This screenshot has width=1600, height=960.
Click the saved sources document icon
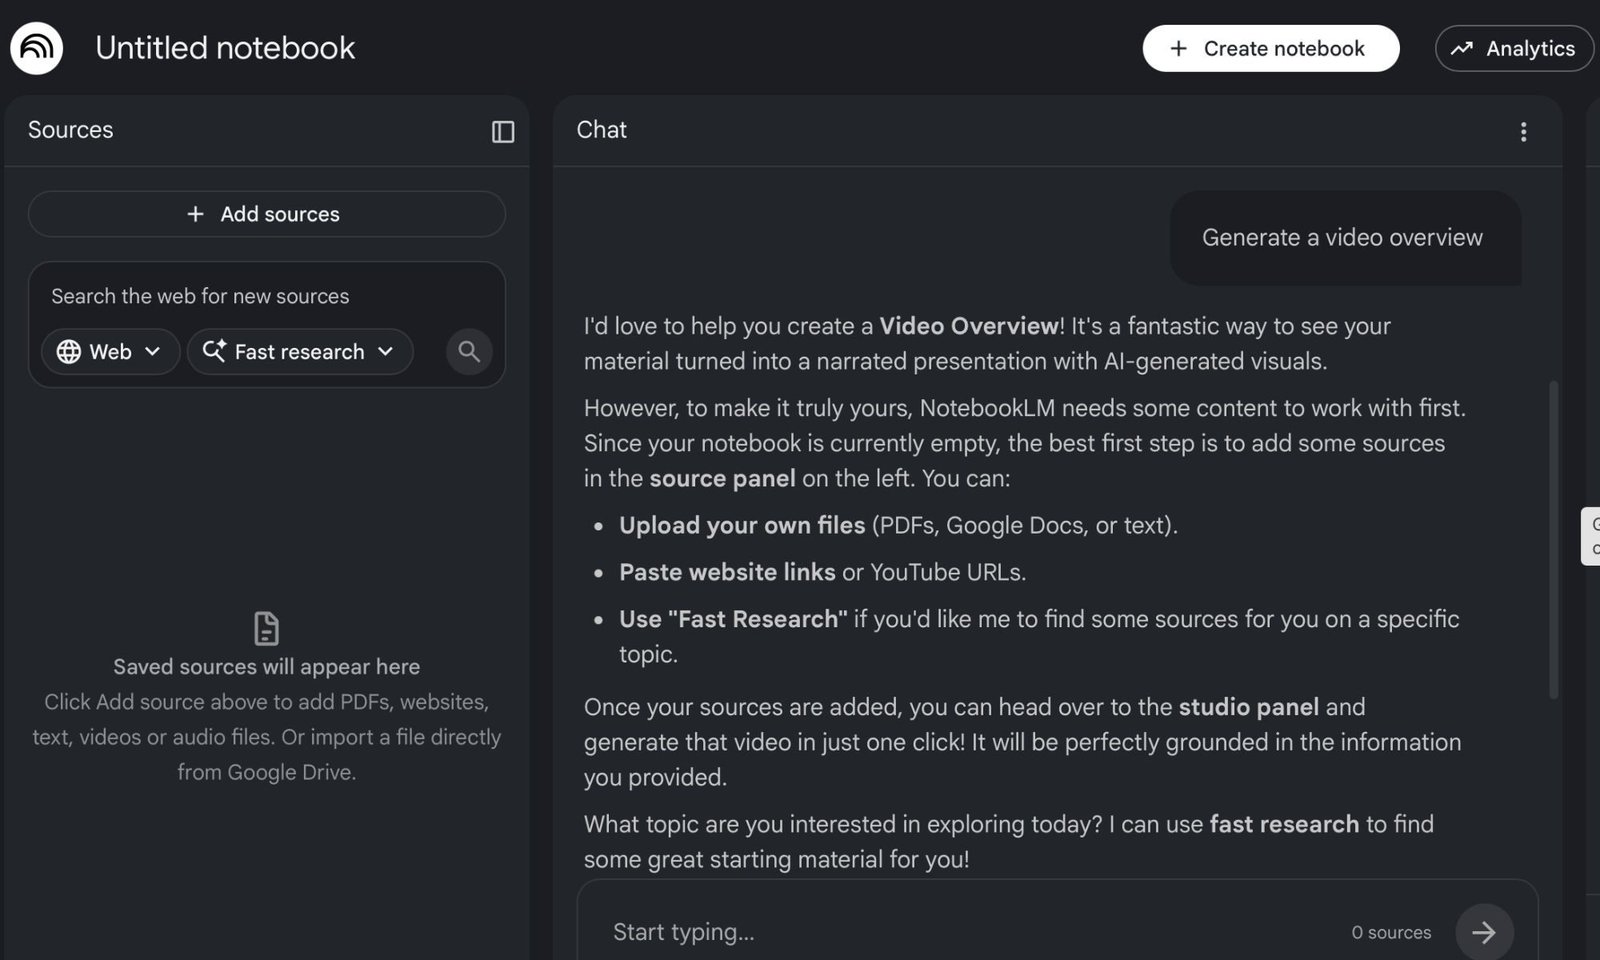pyautogui.click(x=266, y=628)
